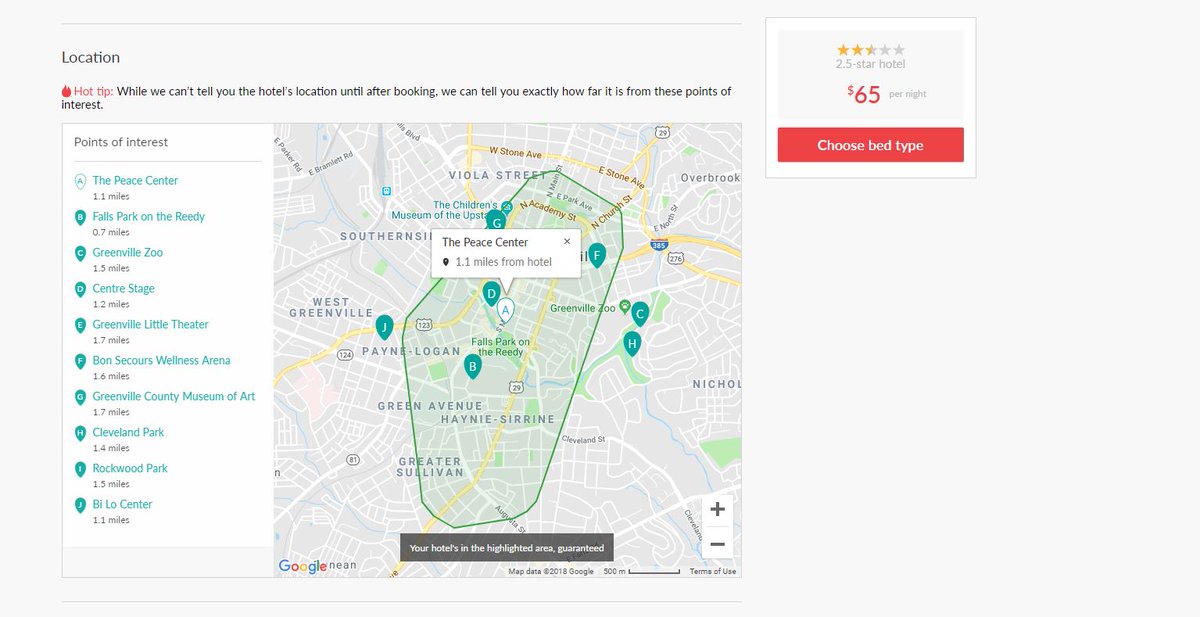Click the 1.1 miles from hotel popup text
Viewport: 1200px width, 617px height.
[503, 262]
